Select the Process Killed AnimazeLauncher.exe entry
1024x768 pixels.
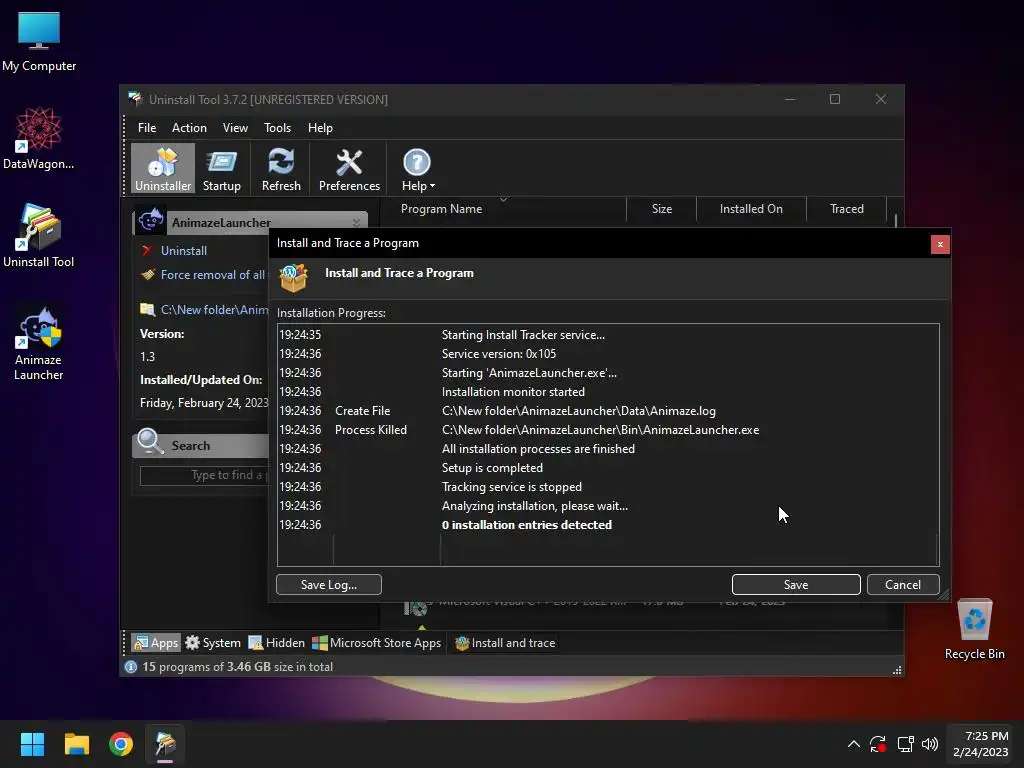coord(608,430)
